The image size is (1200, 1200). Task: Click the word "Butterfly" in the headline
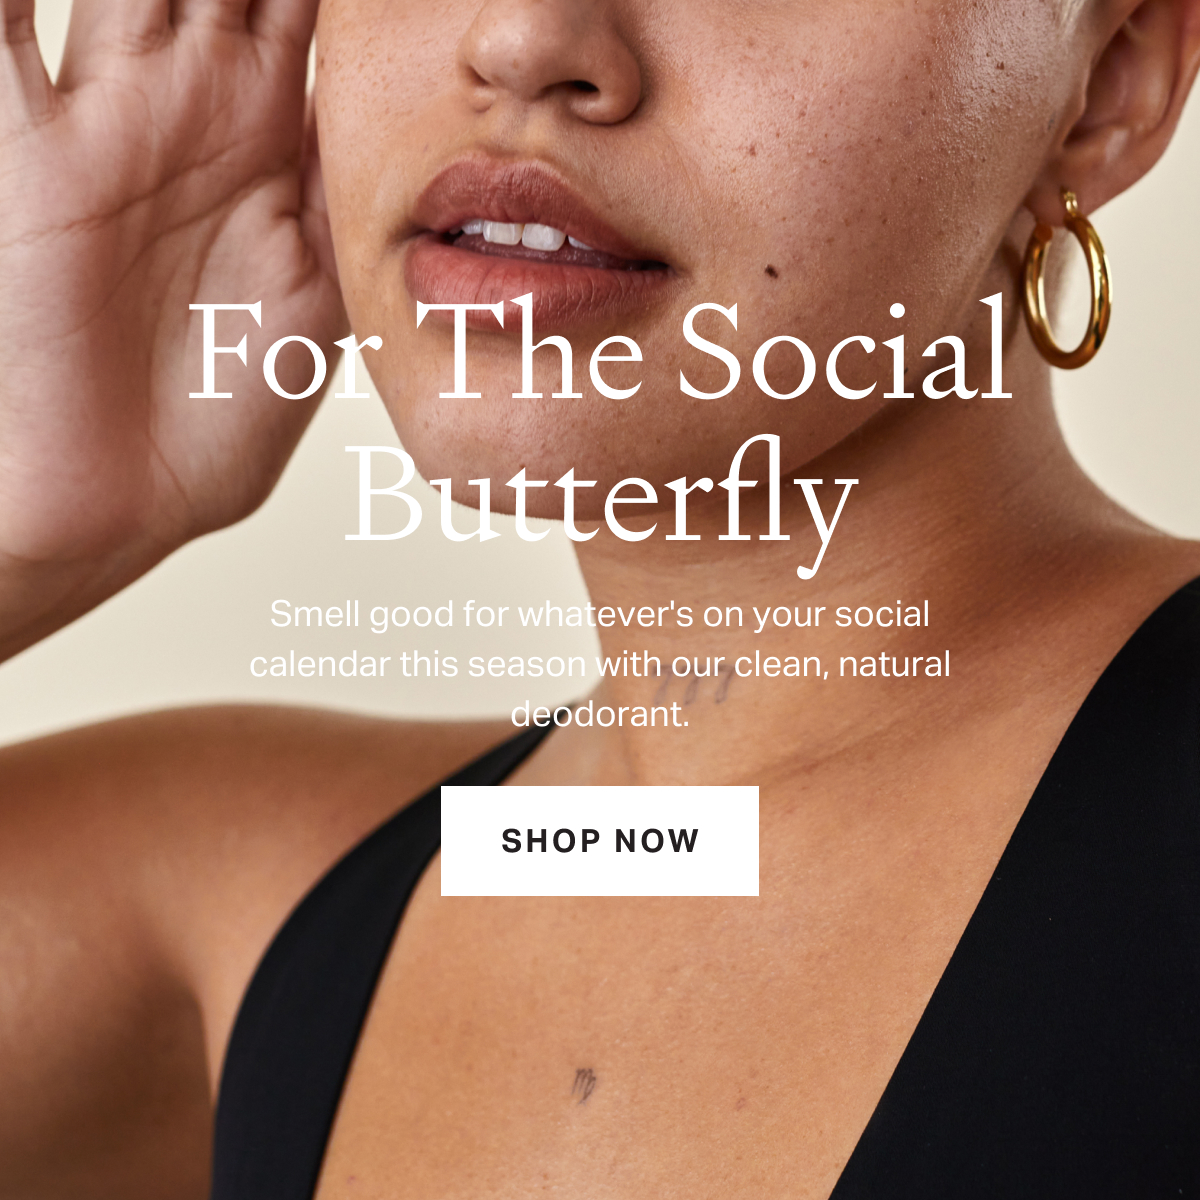pyautogui.click(x=600, y=502)
